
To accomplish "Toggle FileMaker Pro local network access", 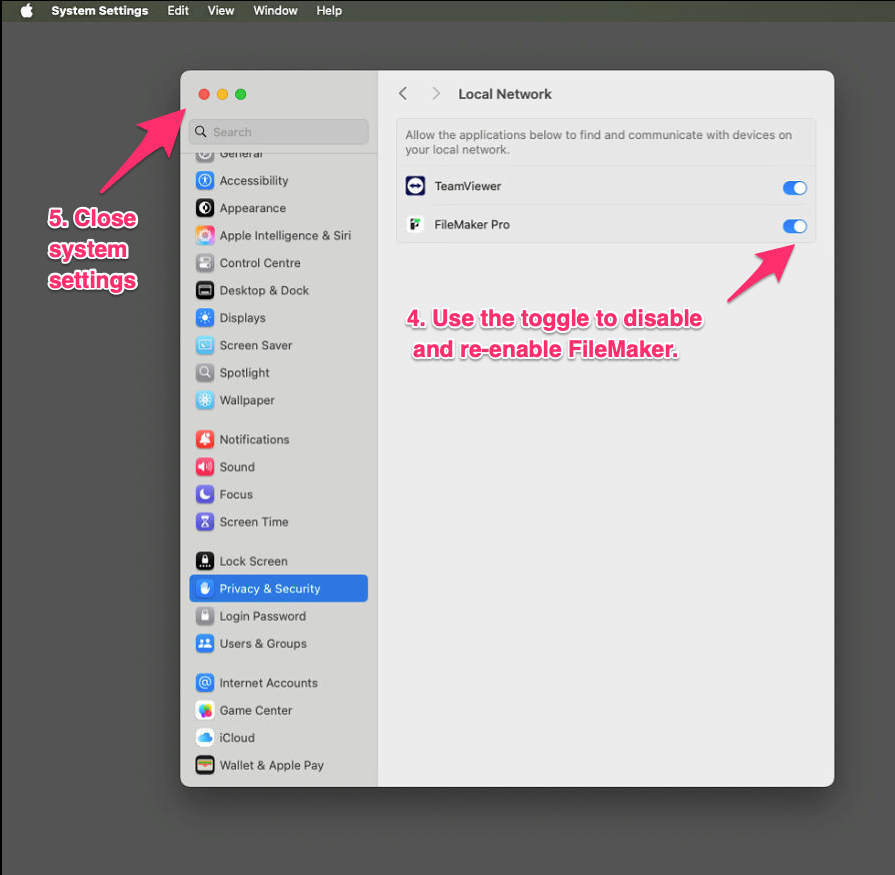I will 795,226.
